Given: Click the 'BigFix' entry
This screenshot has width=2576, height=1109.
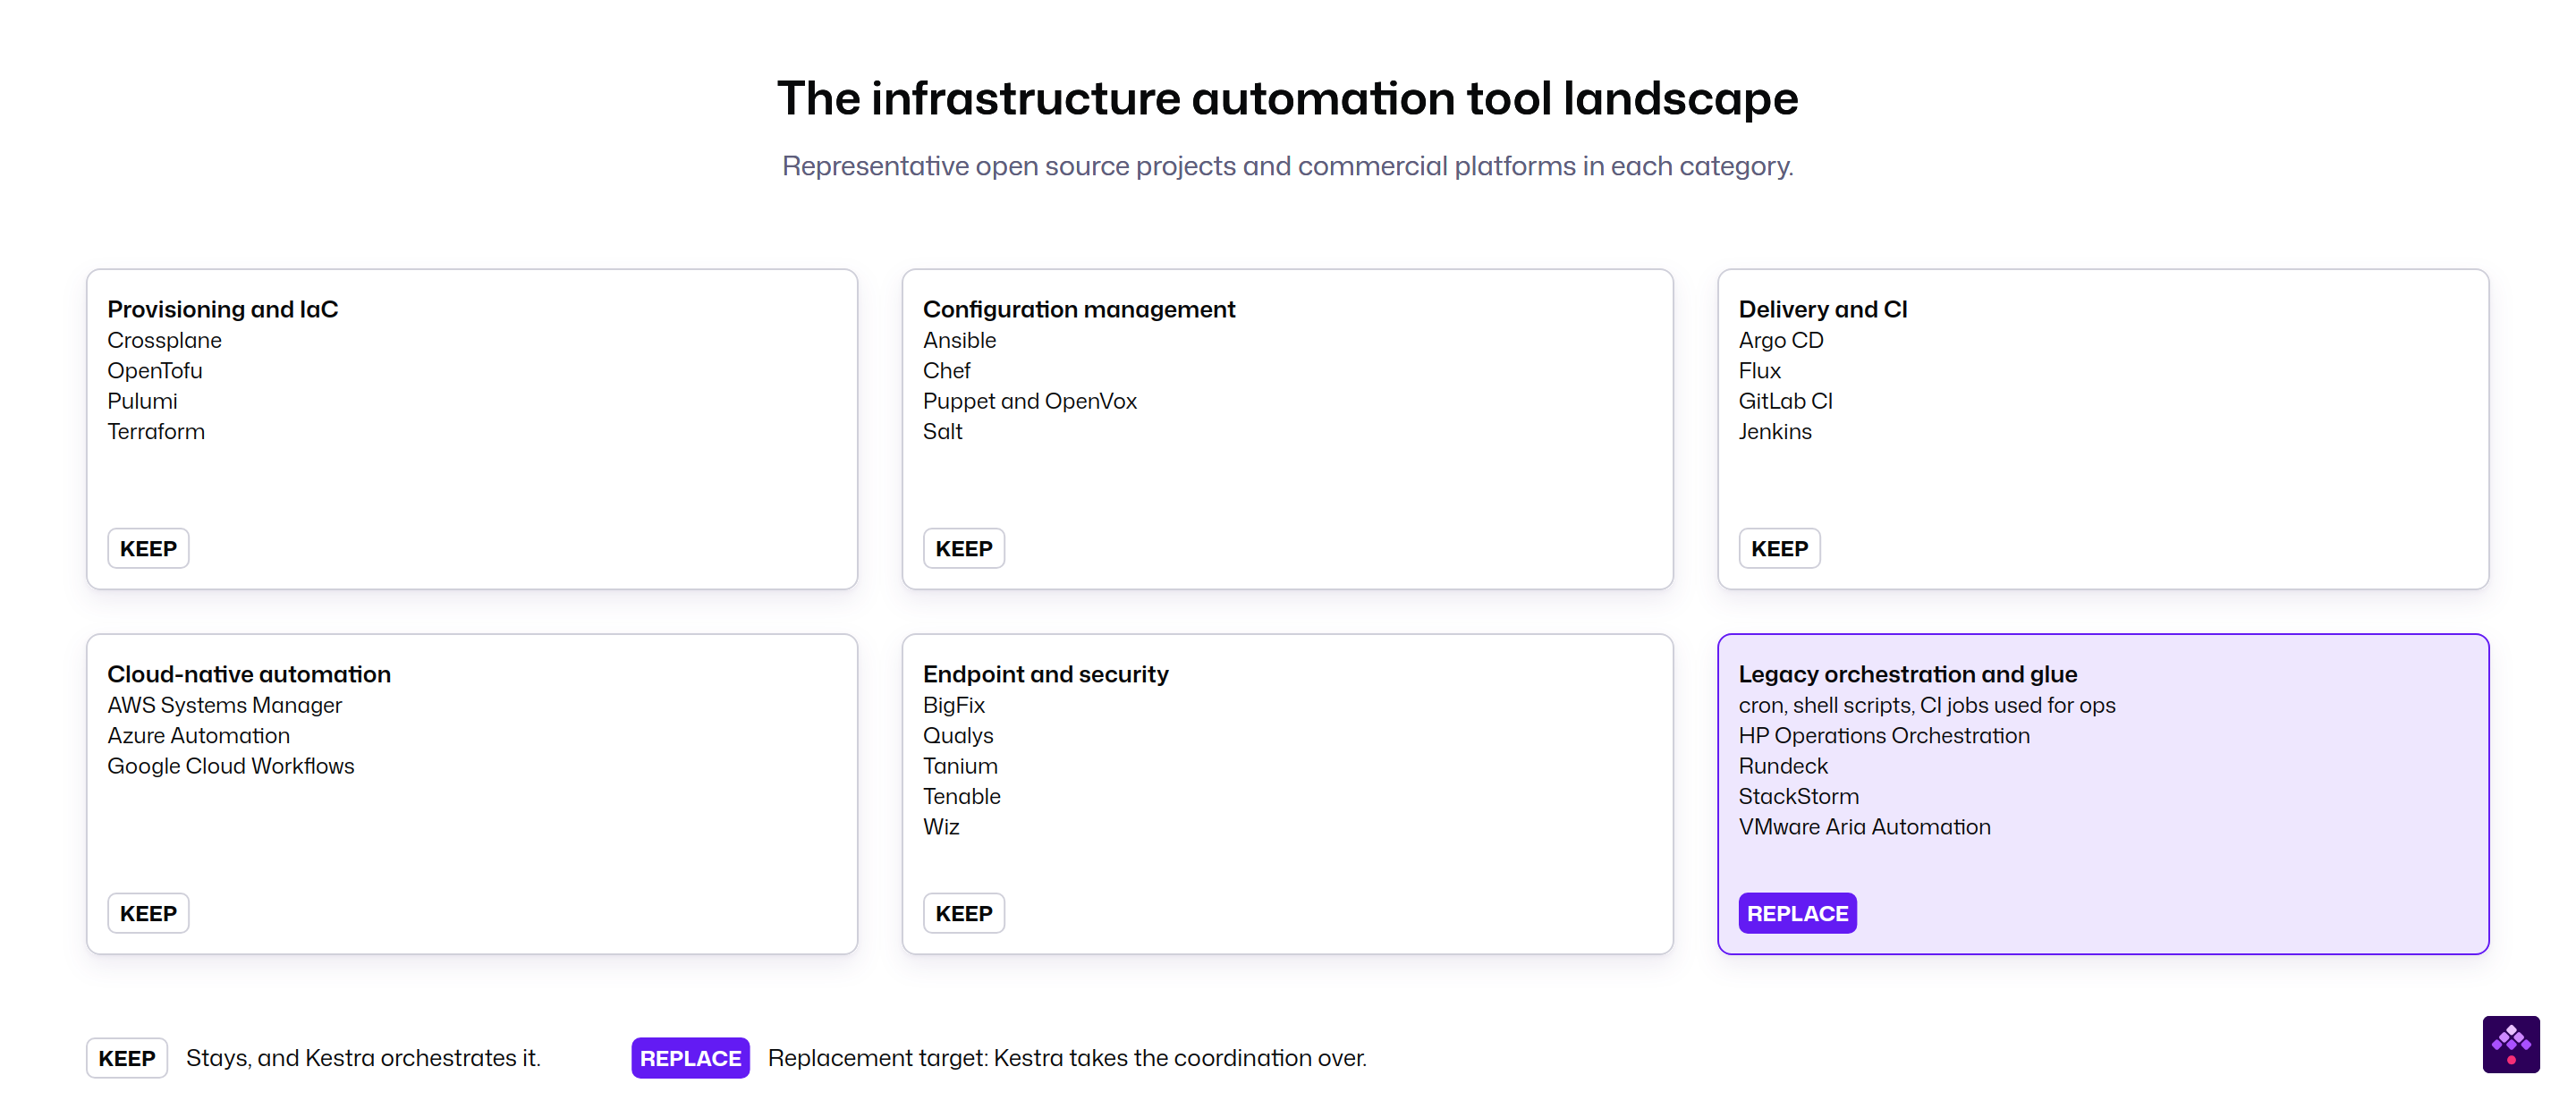Looking at the screenshot, I should tap(954, 706).
